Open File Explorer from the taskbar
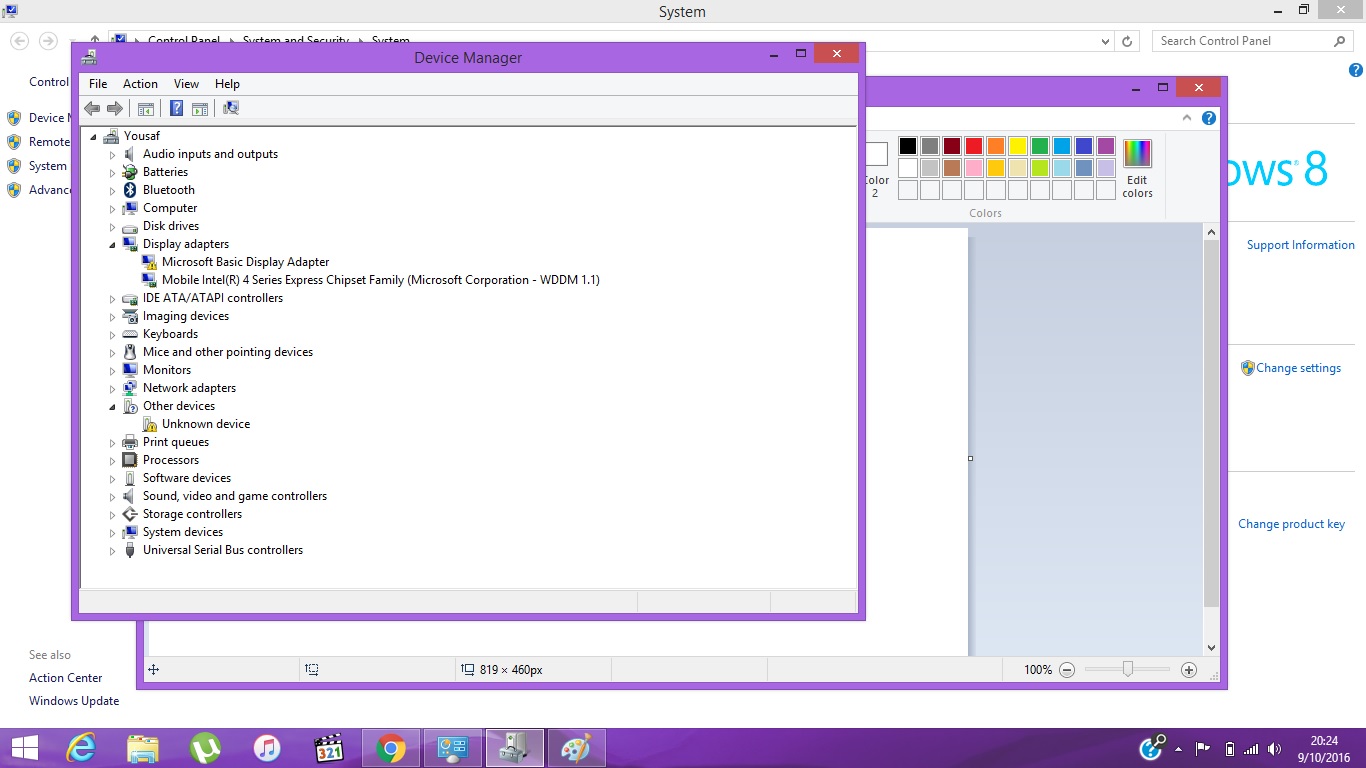 (143, 748)
